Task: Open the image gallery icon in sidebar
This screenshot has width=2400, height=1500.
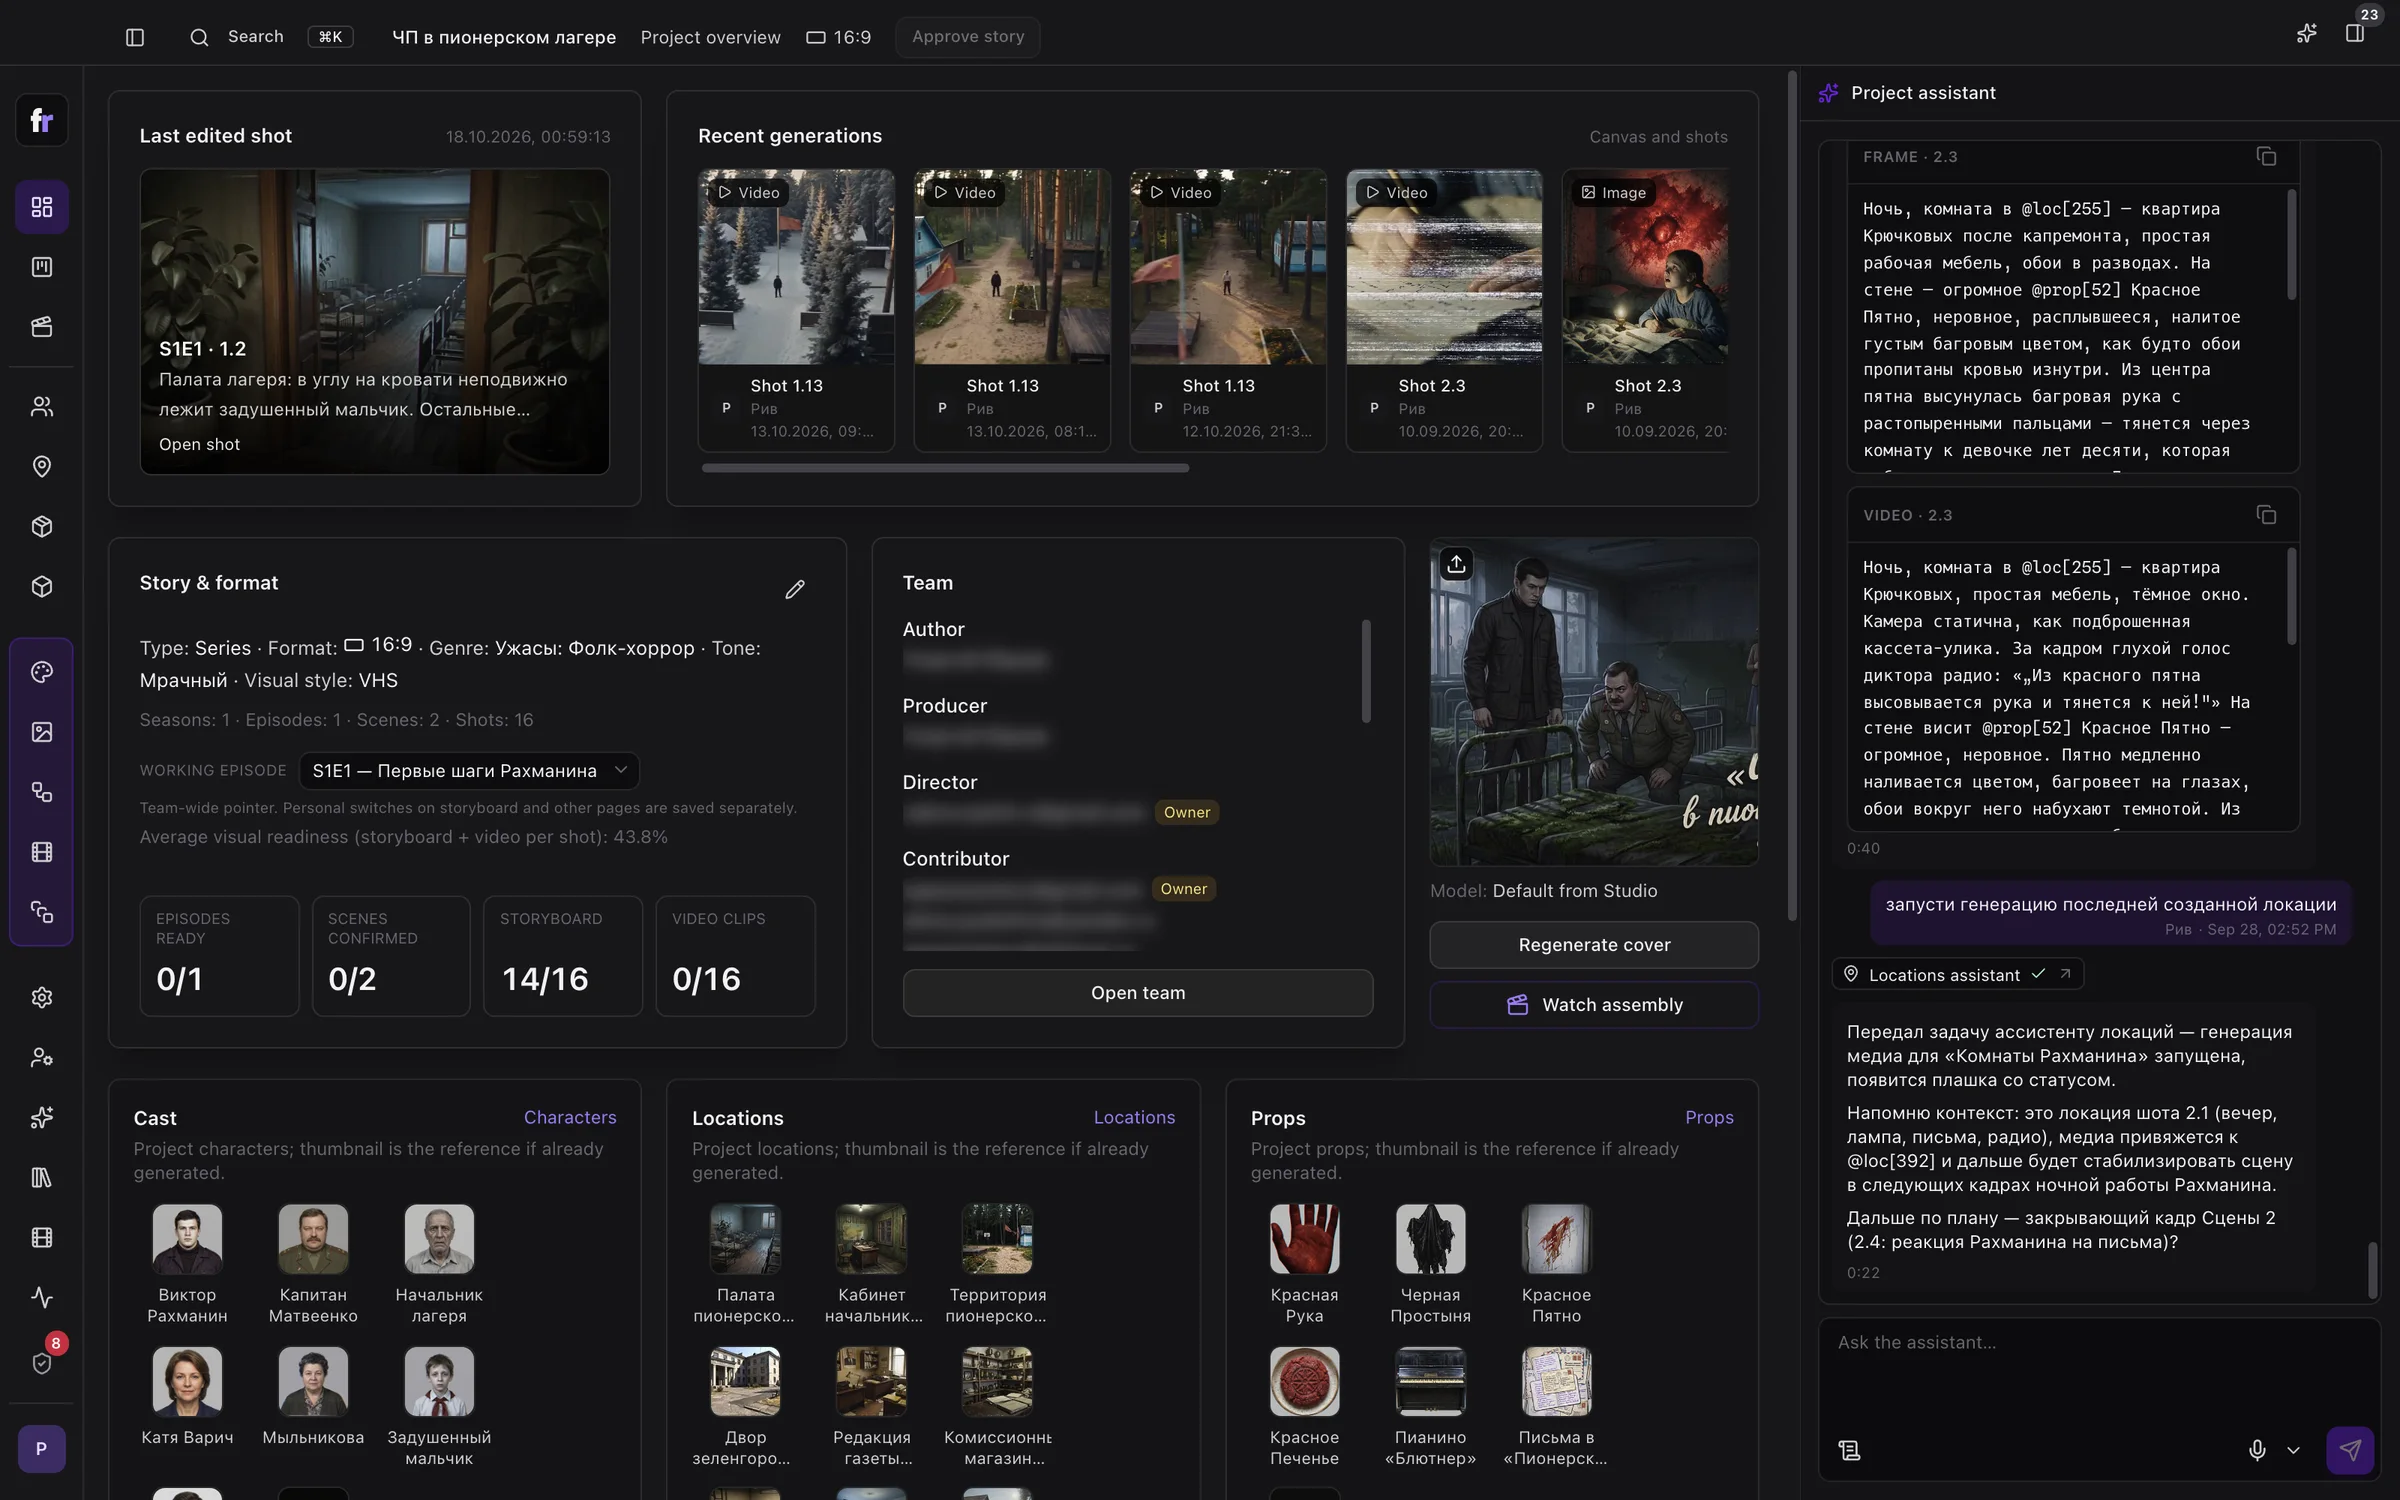Action: coord(42,732)
